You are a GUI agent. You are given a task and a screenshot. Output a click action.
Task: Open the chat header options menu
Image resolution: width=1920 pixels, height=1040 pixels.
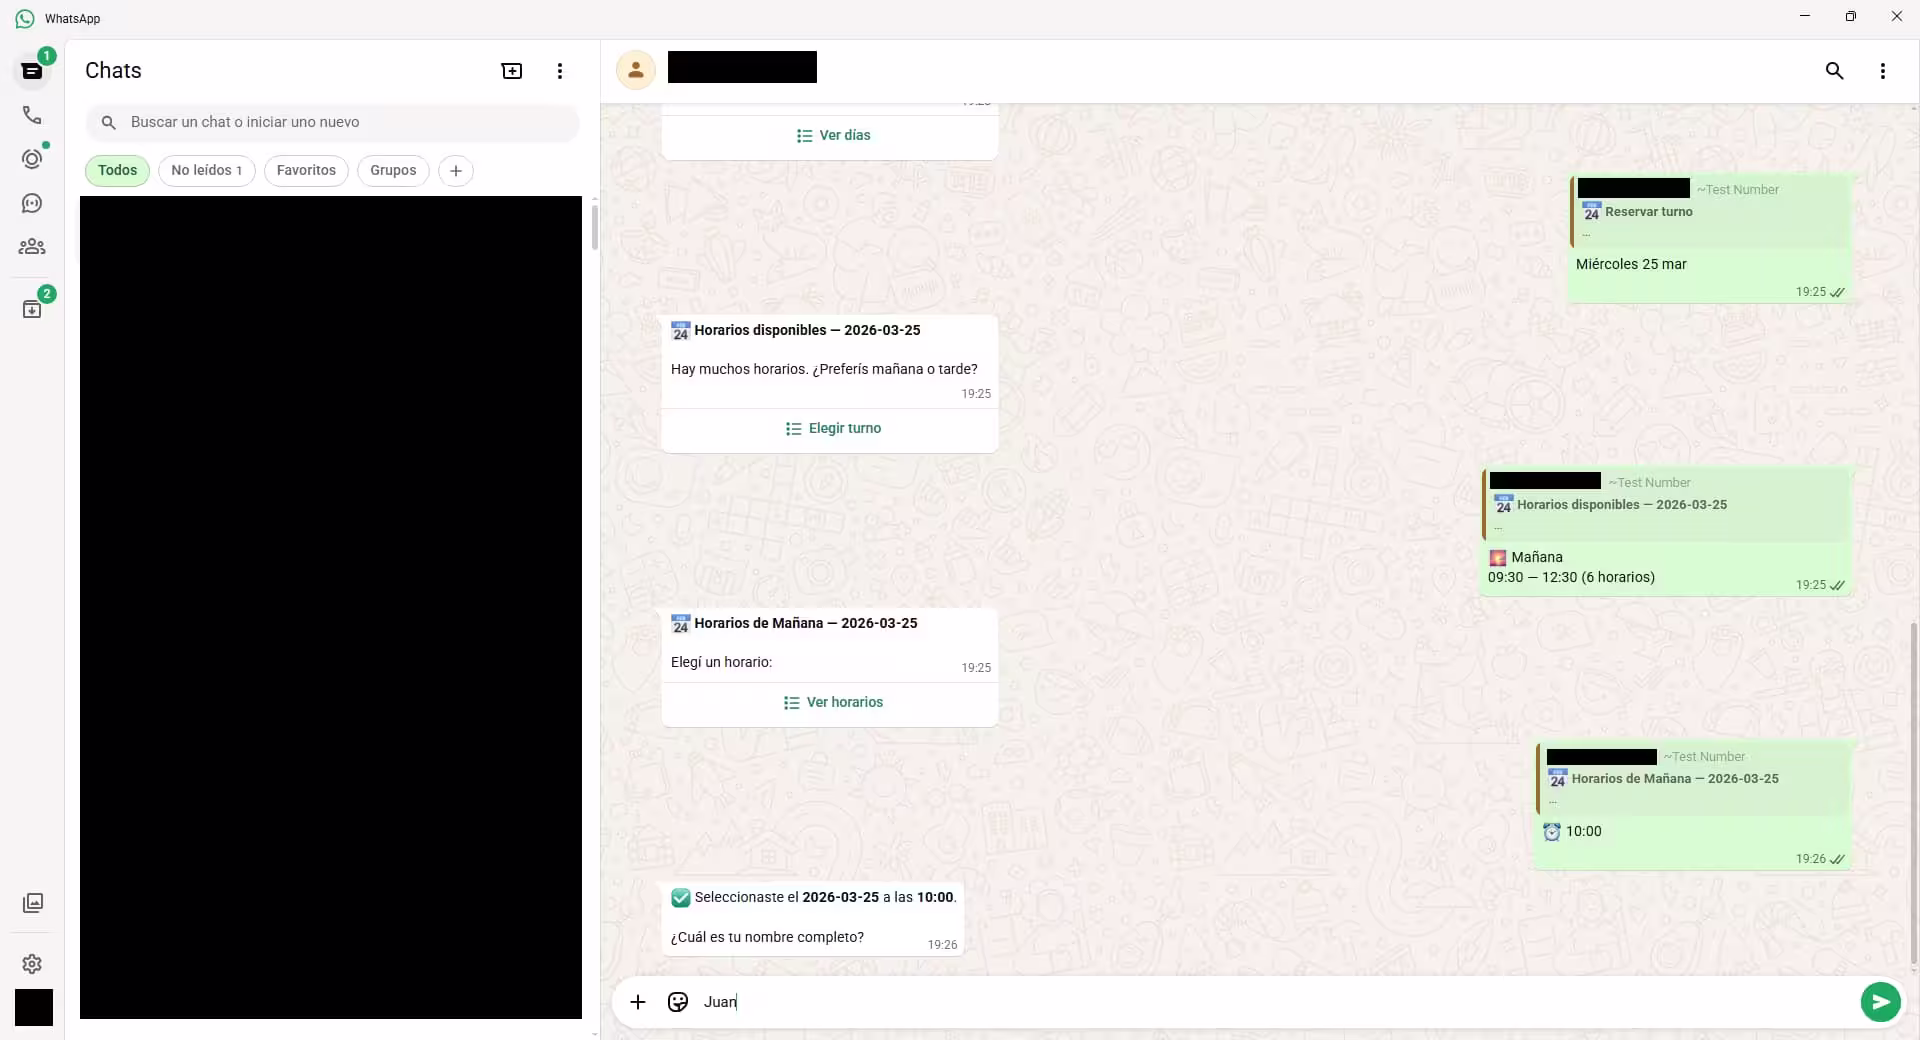[1881, 71]
